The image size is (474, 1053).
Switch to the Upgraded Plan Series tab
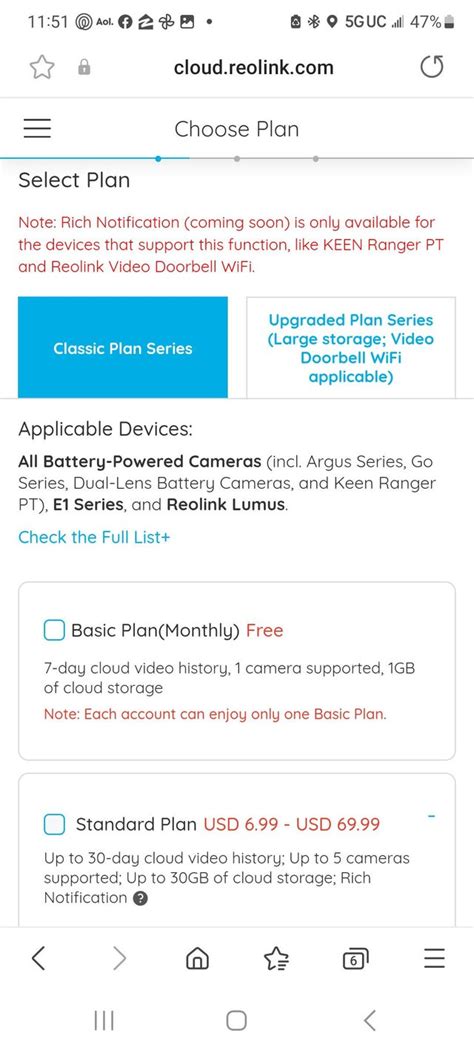(x=351, y=348)
